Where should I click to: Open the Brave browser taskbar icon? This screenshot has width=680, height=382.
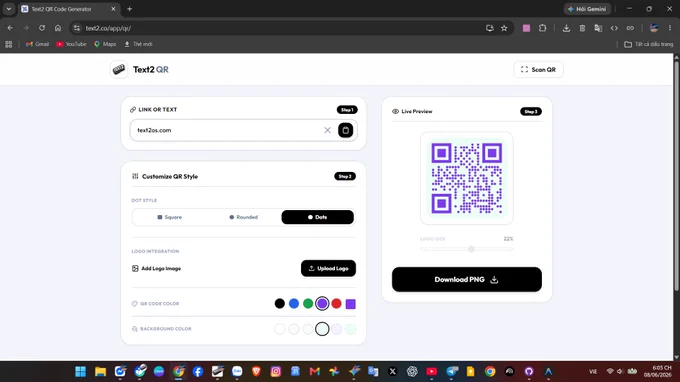256,372
